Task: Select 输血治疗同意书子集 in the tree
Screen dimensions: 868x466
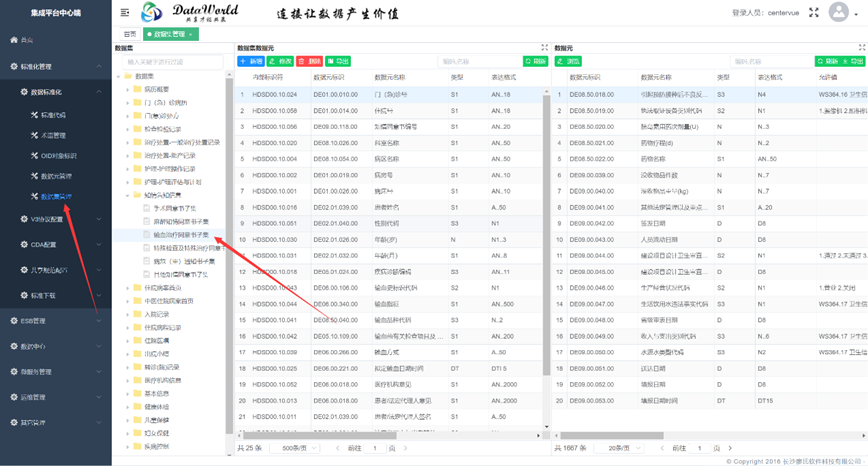Action: click(x=181, y=235)
